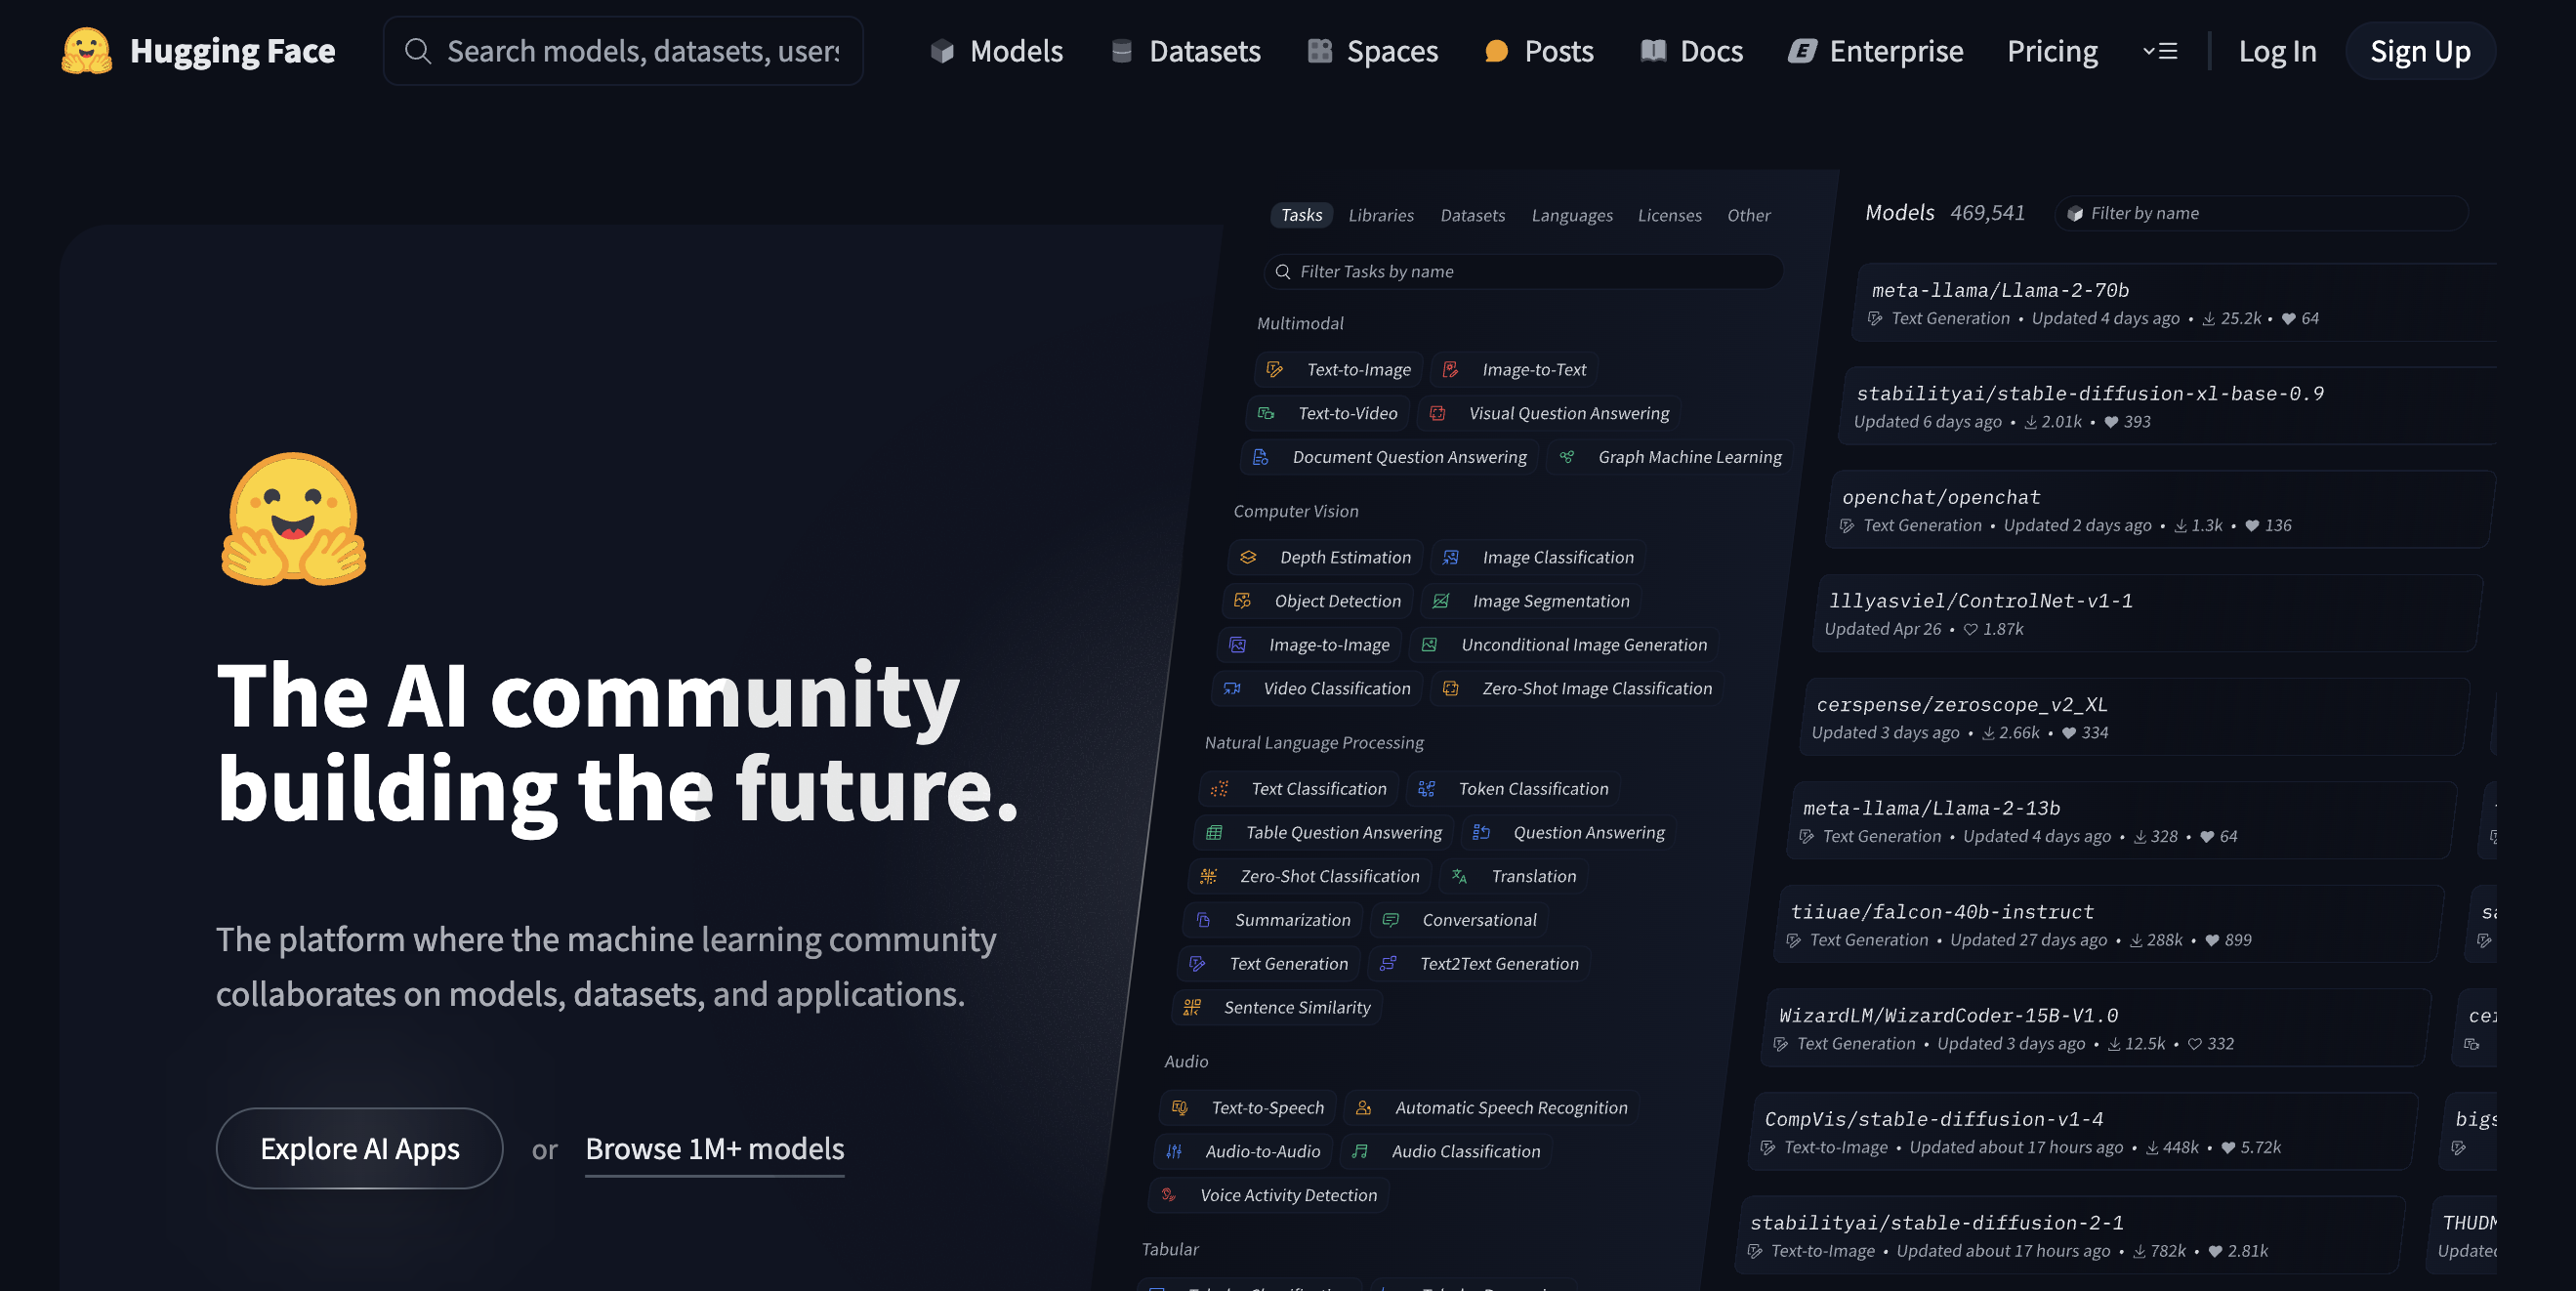Open the Pricing page

pos(2051,51)
